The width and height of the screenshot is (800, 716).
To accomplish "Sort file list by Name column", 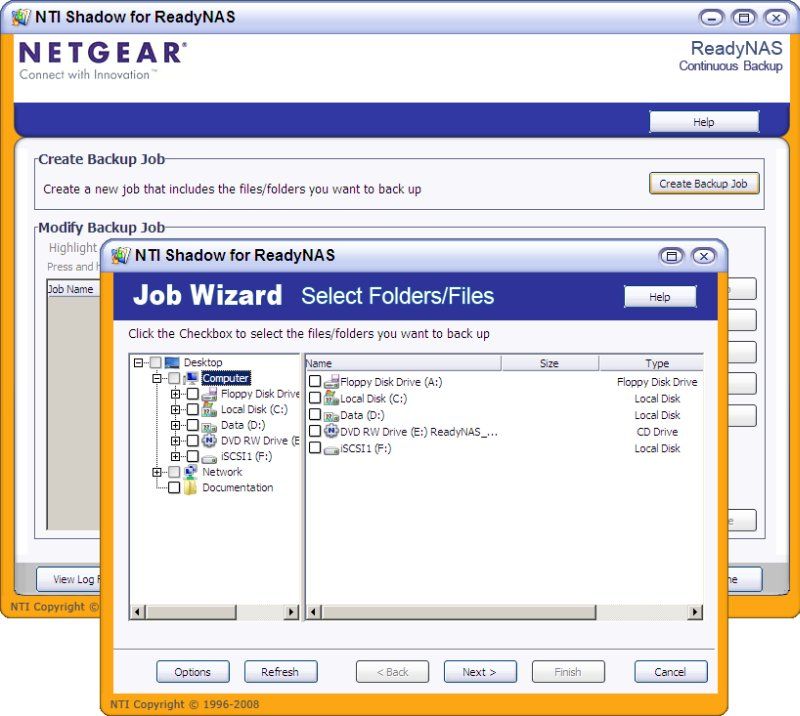I will click(403, 363).
